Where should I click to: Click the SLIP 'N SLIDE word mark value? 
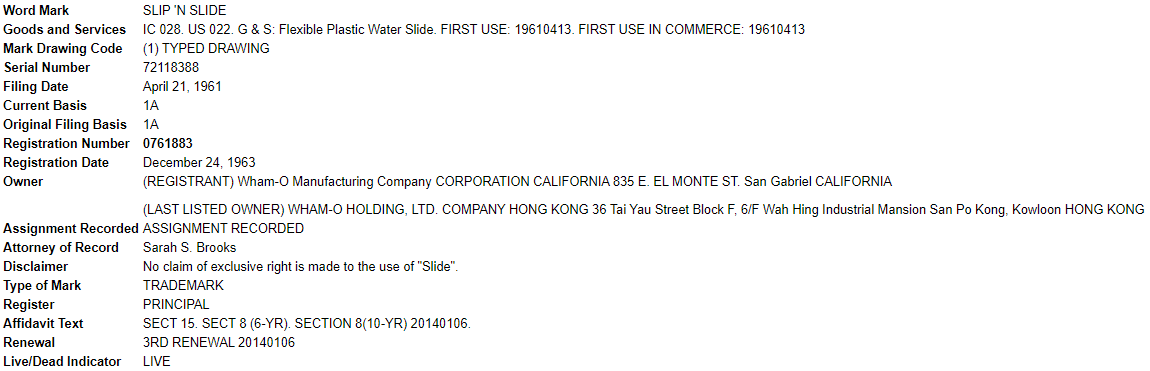pyautogui.click(x=185, y=11)
